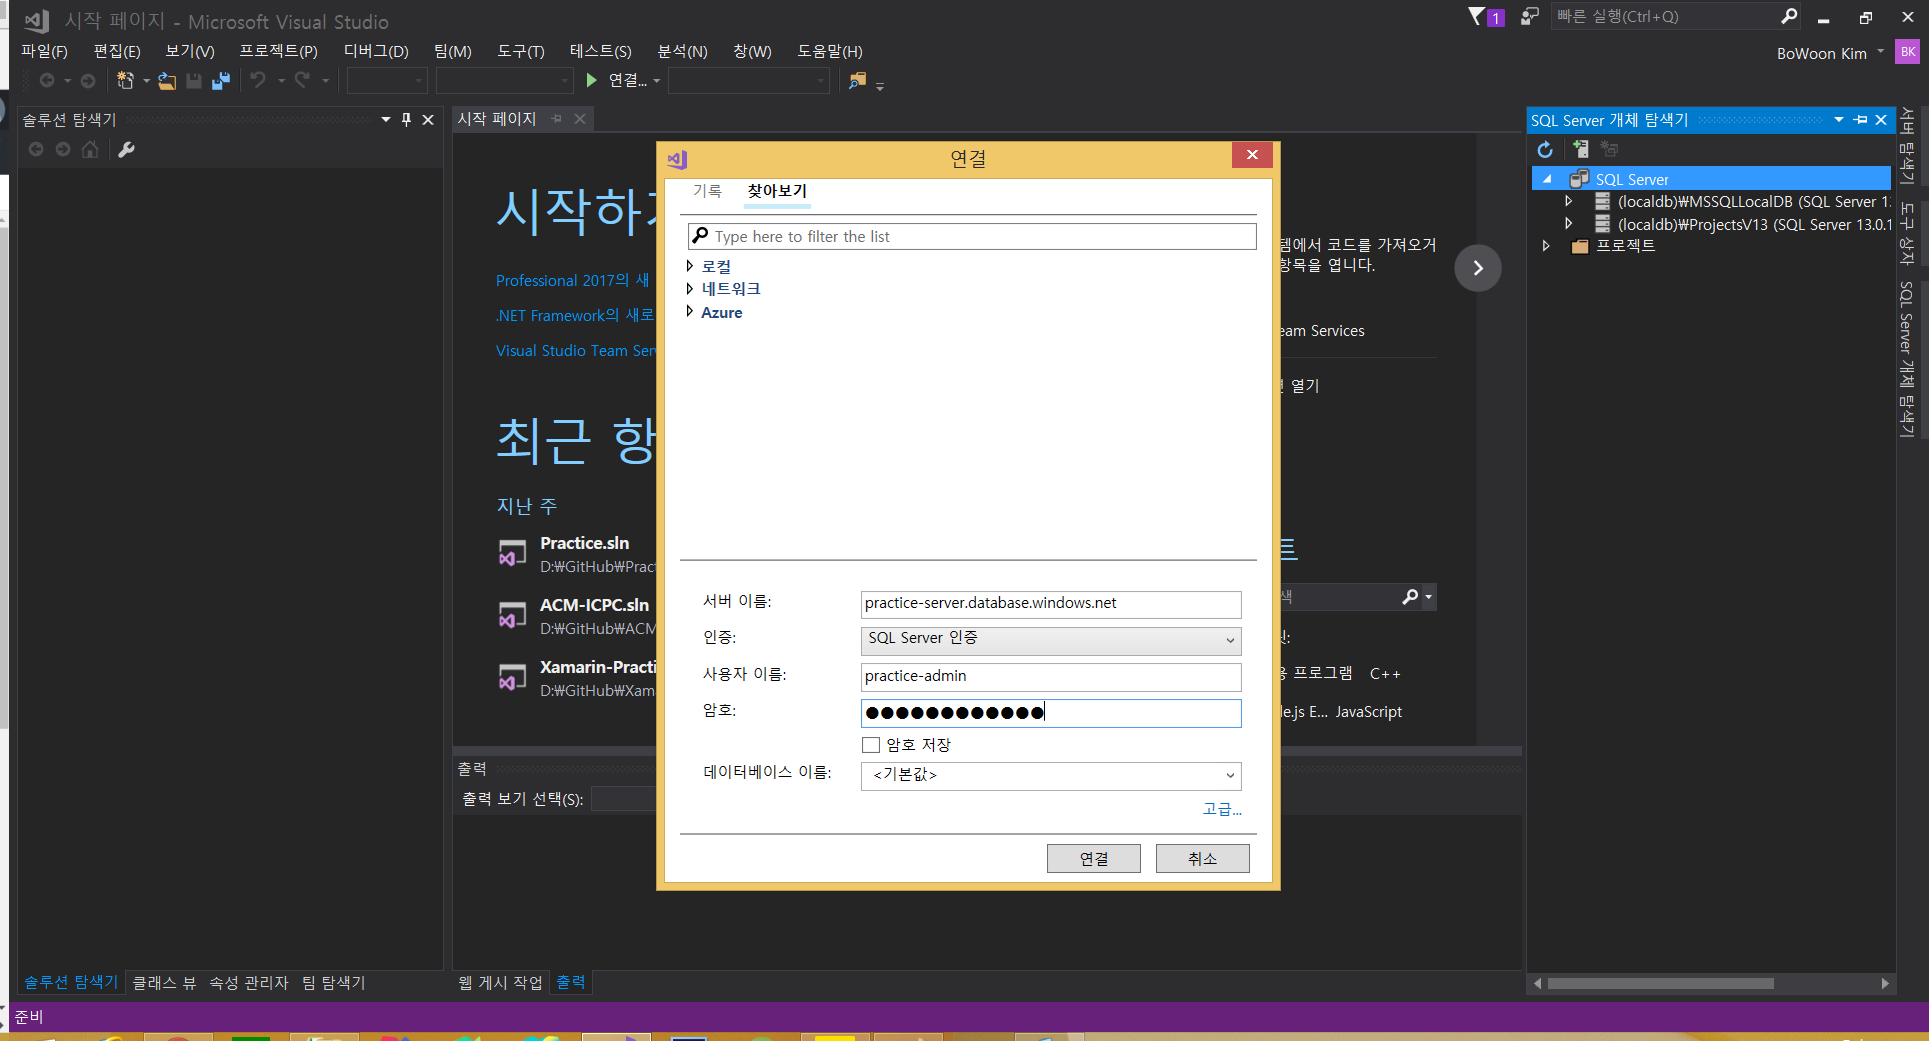
Task: Click the 암호 password field
Action: tap(1050, 713)
